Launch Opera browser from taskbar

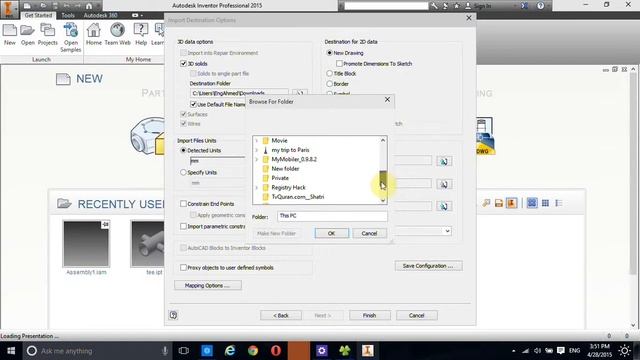[x=276, y=351]
